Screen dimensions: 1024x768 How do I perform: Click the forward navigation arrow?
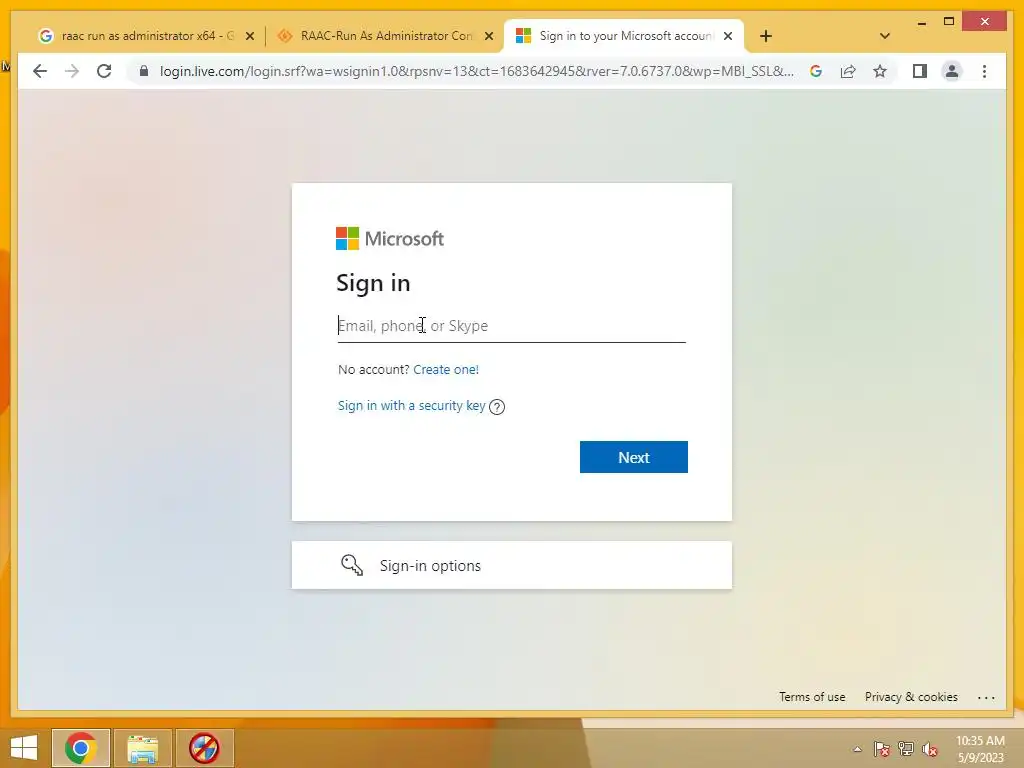click(x=72, y=71)
